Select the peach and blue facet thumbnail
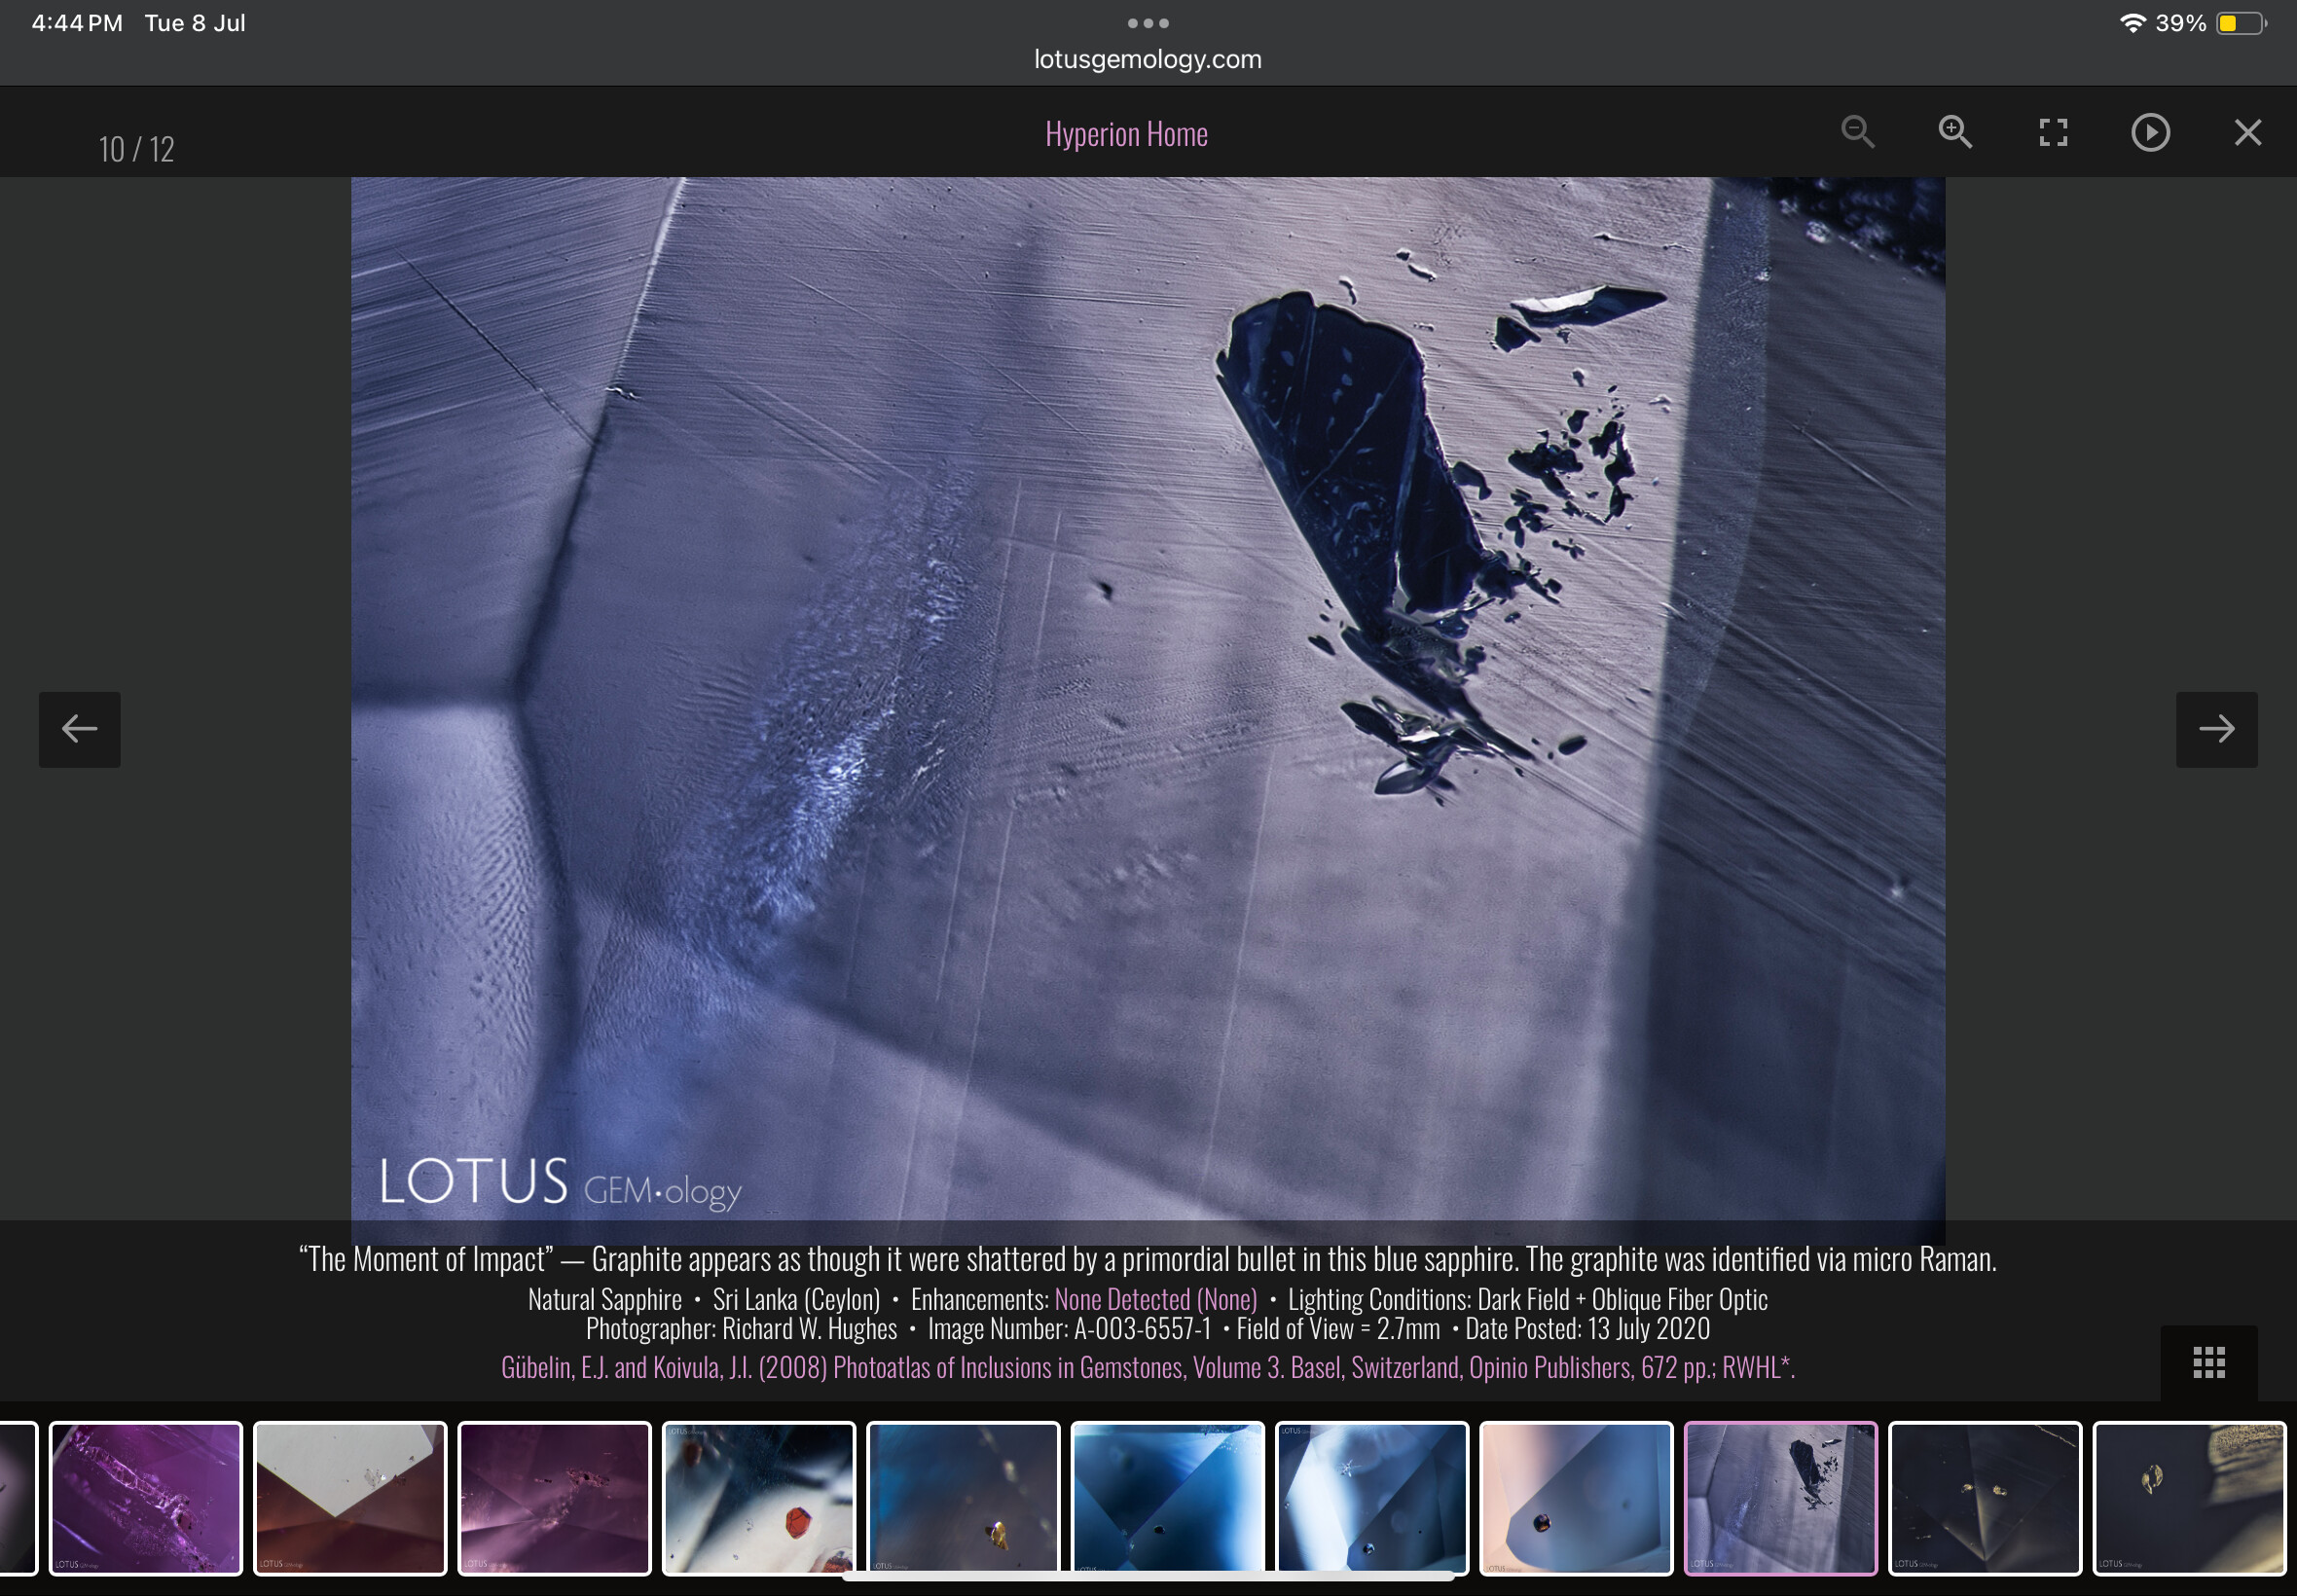This screenshot has width=2297, height=1596. [1576, 1498]
